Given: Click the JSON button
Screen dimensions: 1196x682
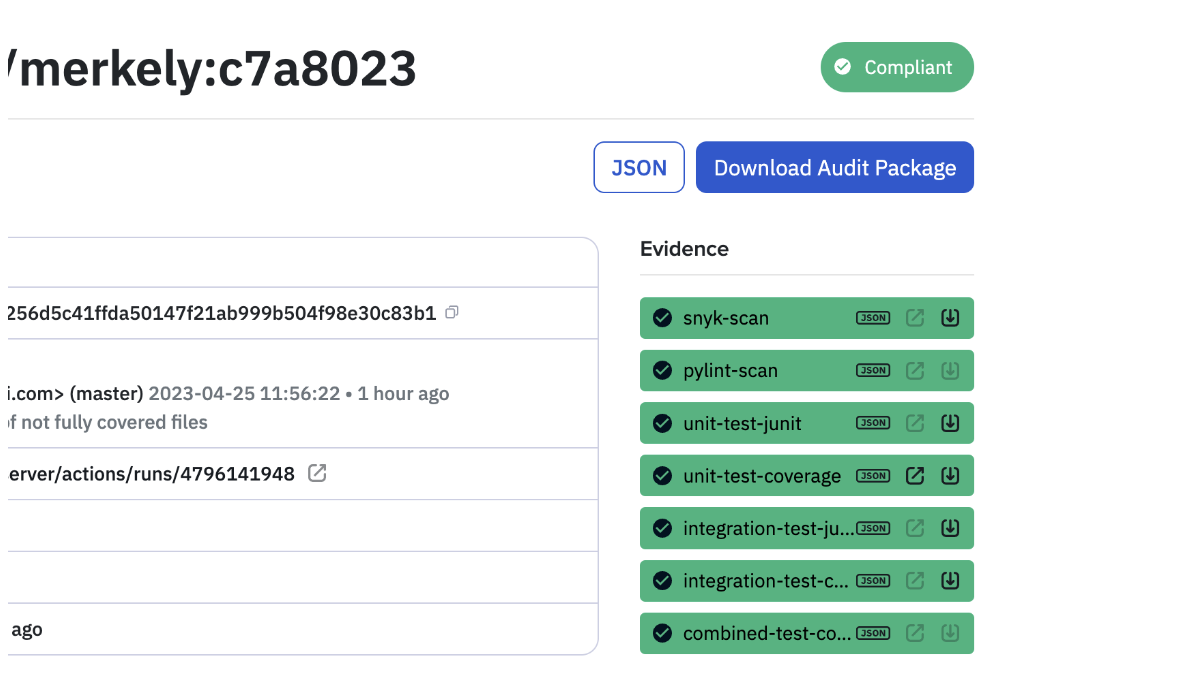Looking at the screenshot, I should (639, 167).
